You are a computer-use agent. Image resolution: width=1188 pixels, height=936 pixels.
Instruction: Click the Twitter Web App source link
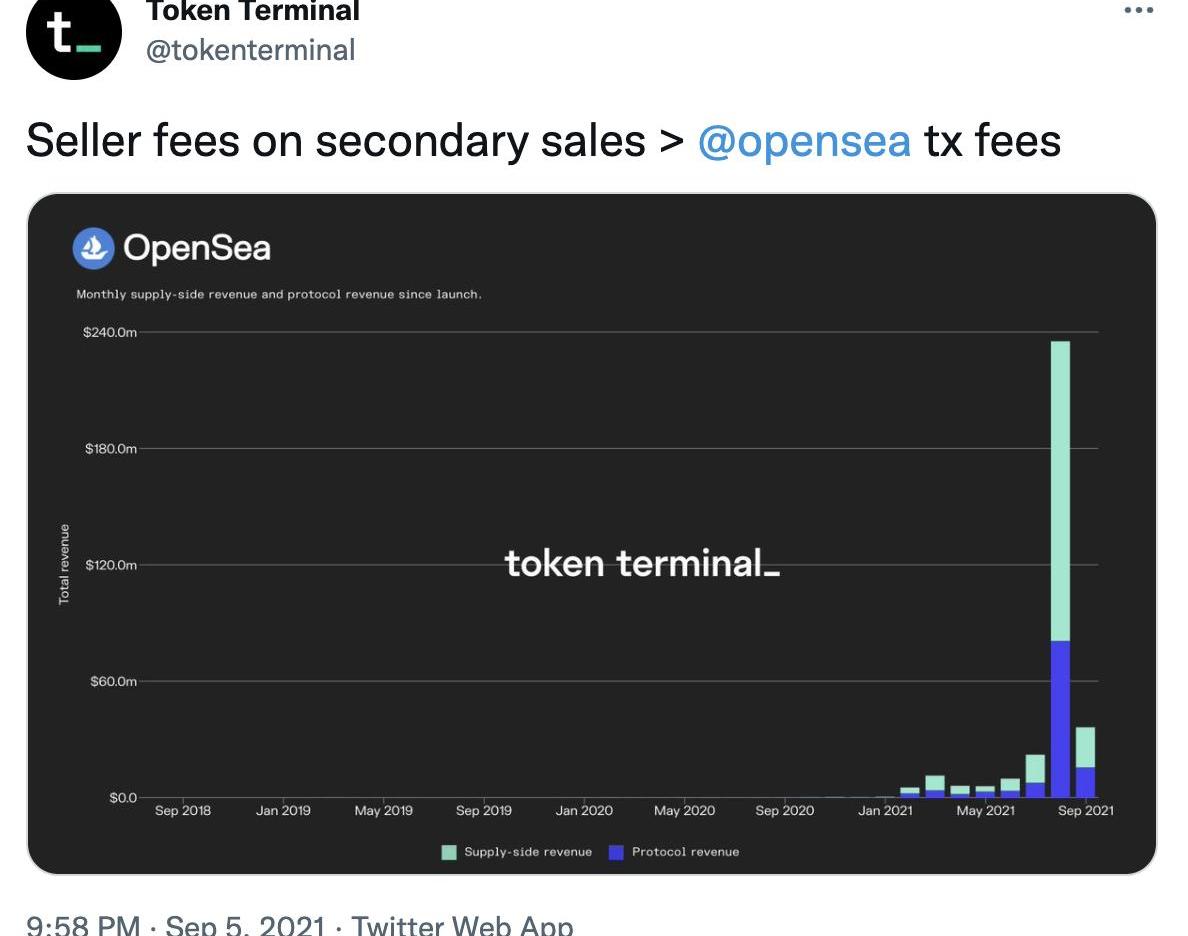coord(463,925)
